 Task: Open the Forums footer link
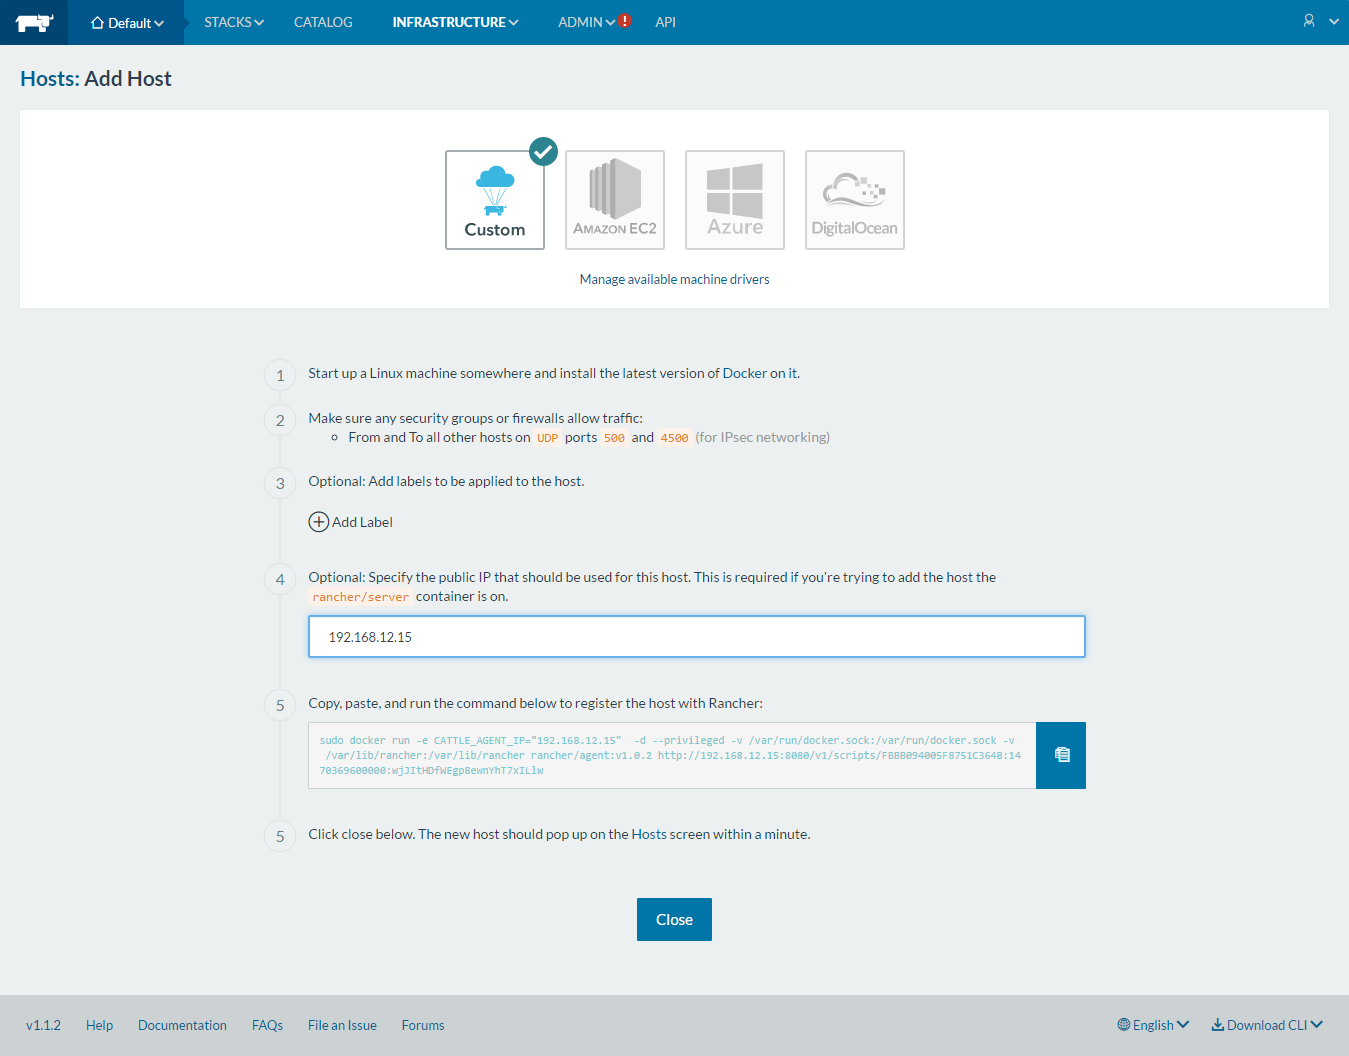coord(423,1025)
